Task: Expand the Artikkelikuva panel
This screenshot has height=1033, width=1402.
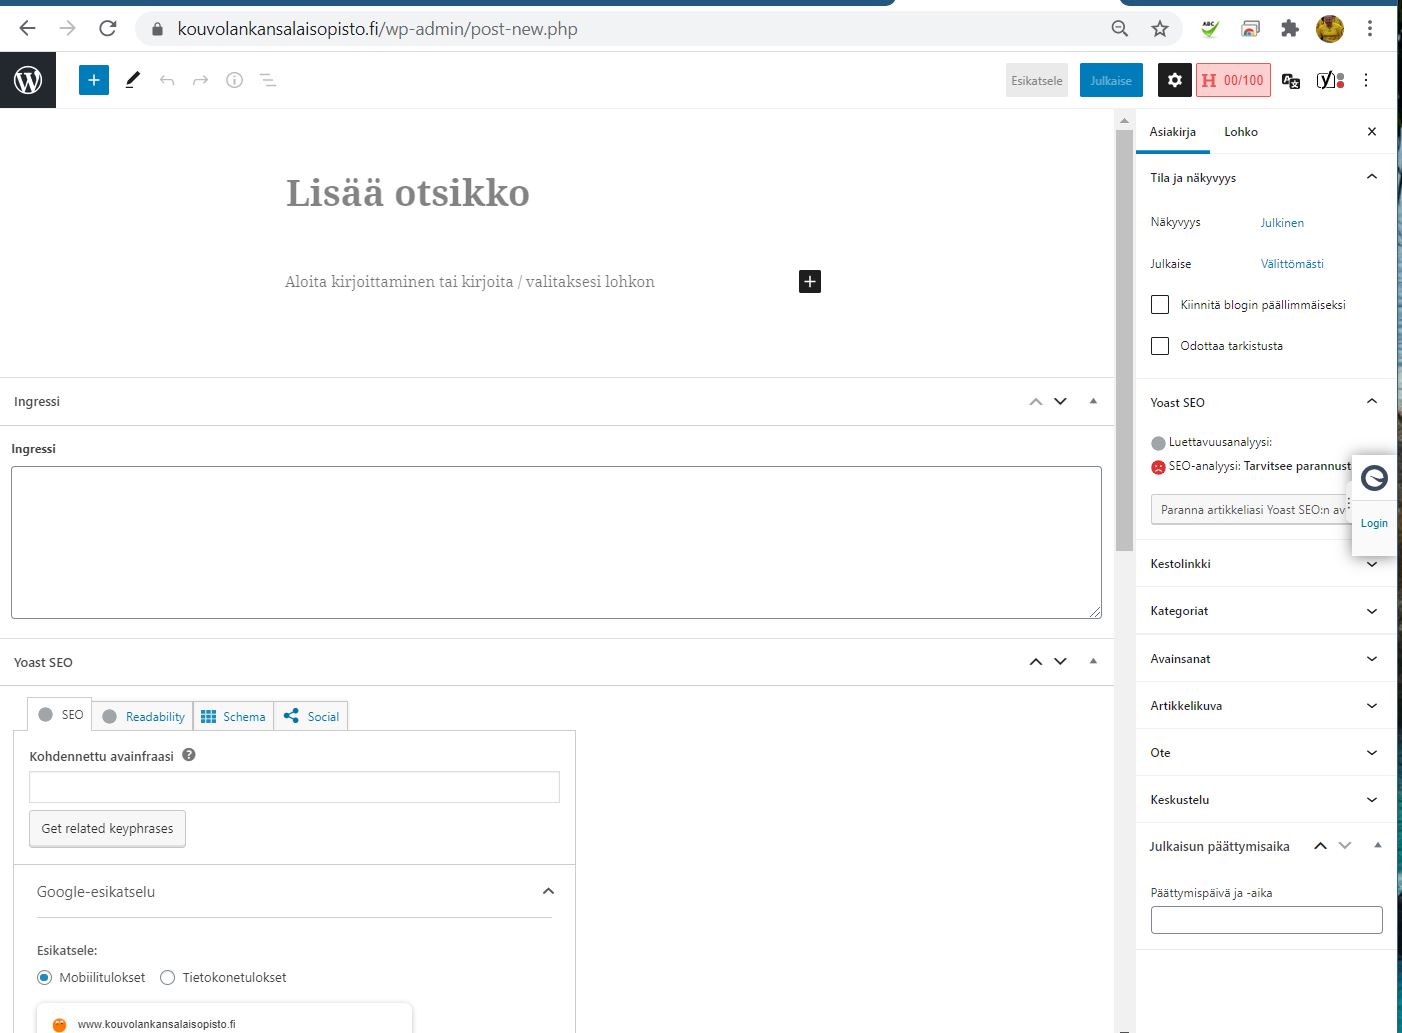Action: pos(1265,706)
